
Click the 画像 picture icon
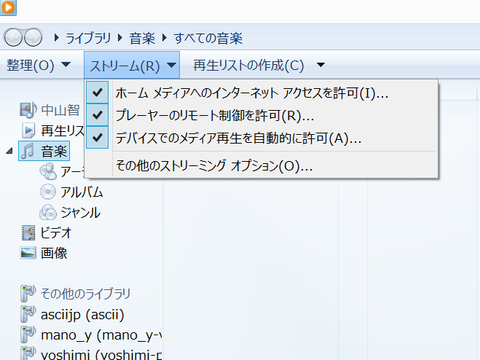click(x=28, y=253)
